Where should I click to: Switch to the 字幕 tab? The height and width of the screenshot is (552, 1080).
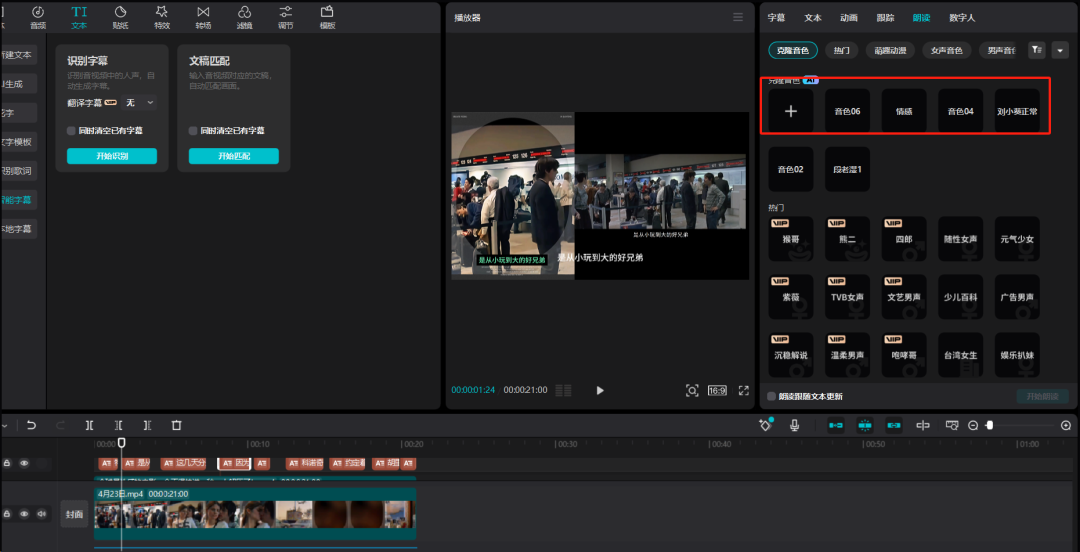[776, 18]
